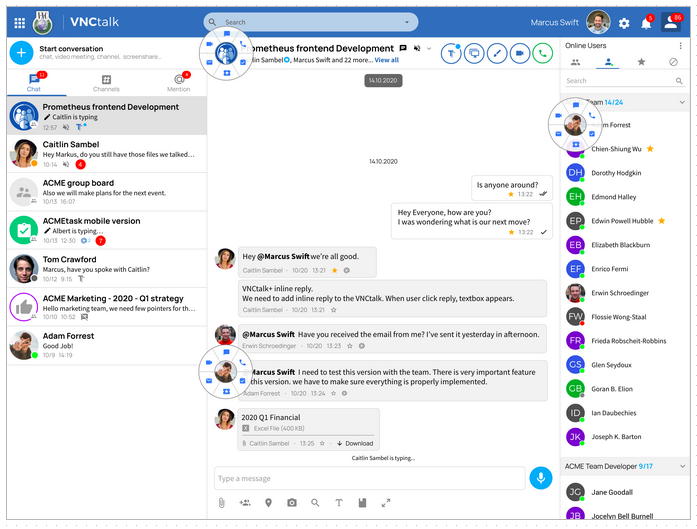Start a voice call with green phone icon
697x529 pixels.
pyautogui.click(x=542, y=53)
